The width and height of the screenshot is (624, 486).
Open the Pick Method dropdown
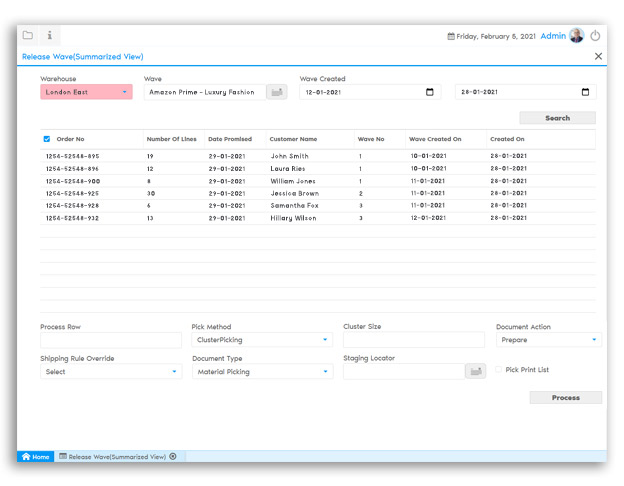(262, 340)
